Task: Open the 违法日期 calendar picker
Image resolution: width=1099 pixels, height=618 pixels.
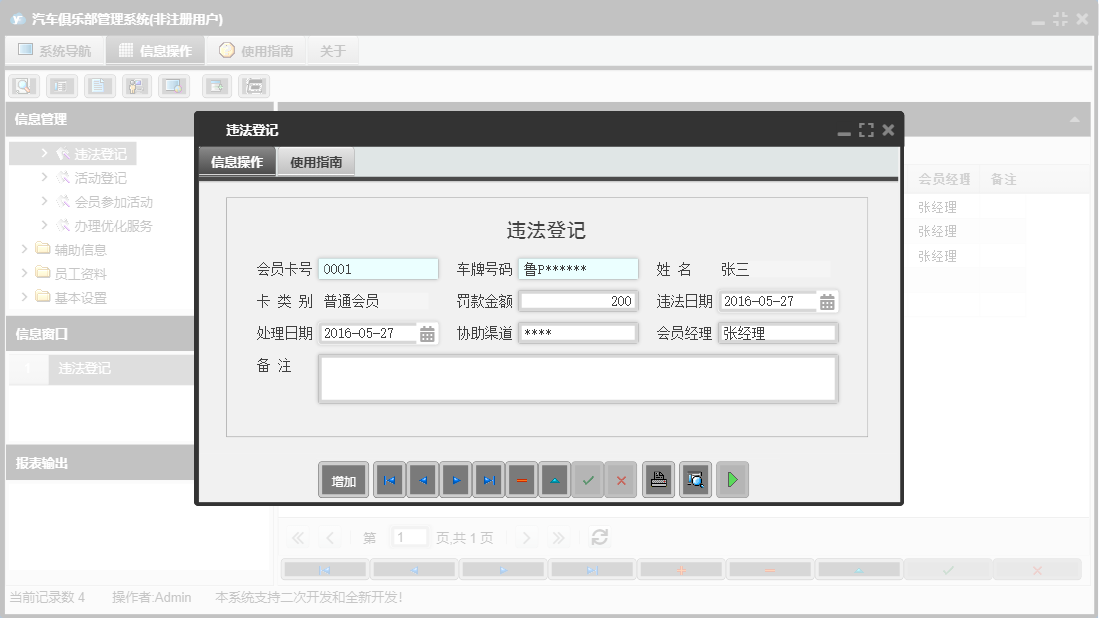Action: (x=827, y=300)
